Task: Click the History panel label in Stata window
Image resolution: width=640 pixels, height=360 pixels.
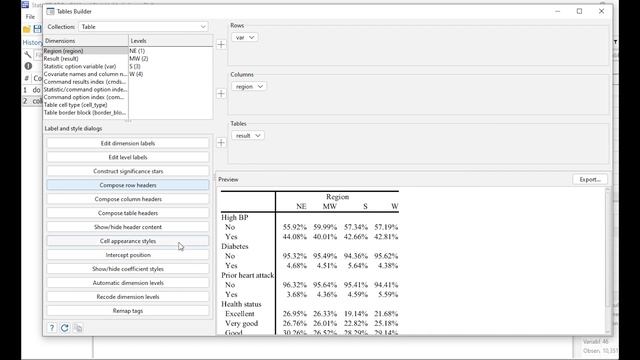Action: pyautogui.click(x=32, y=42)
